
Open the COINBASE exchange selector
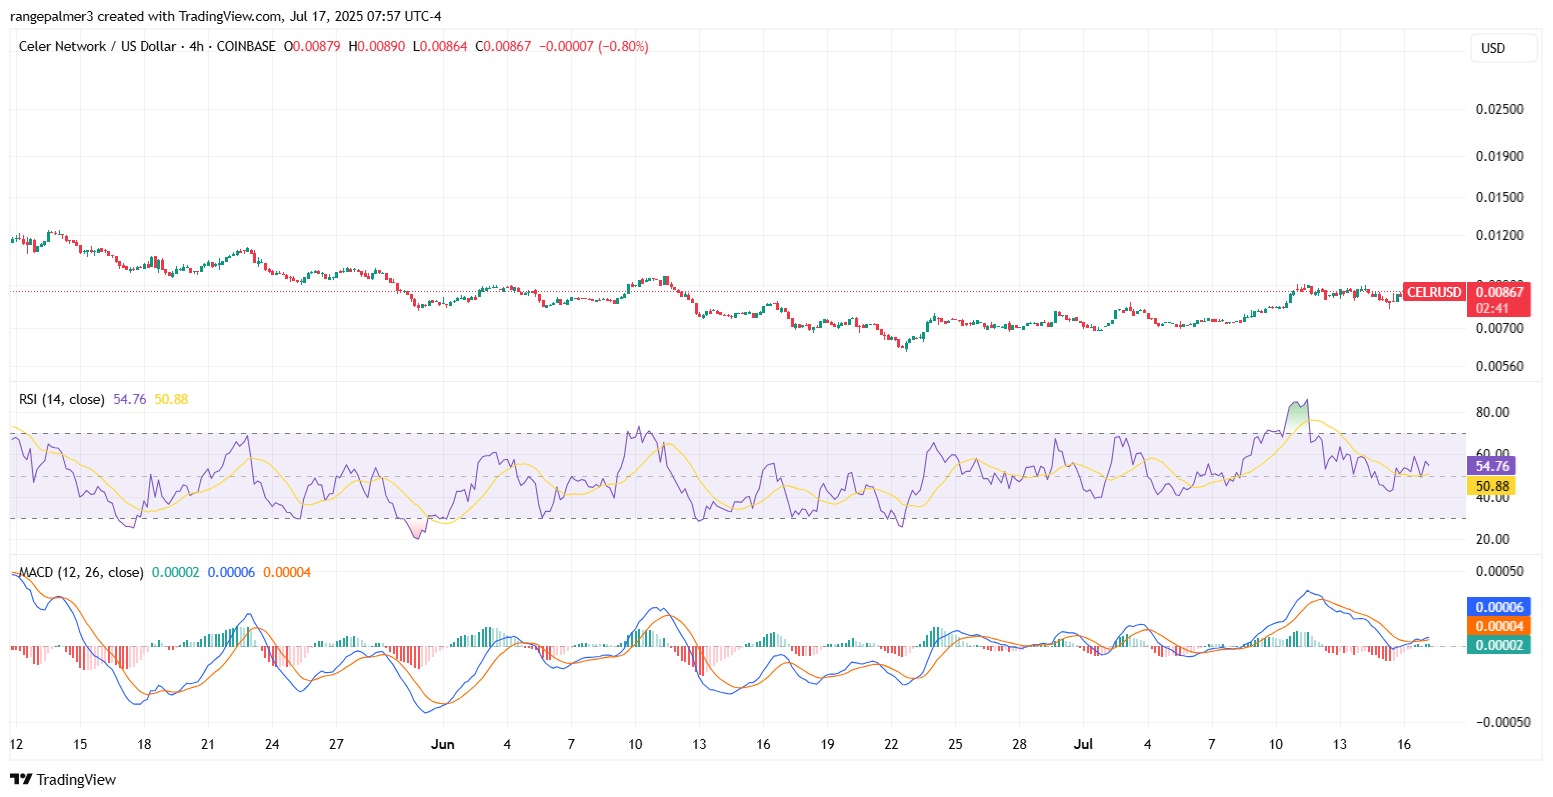(245, 46)
